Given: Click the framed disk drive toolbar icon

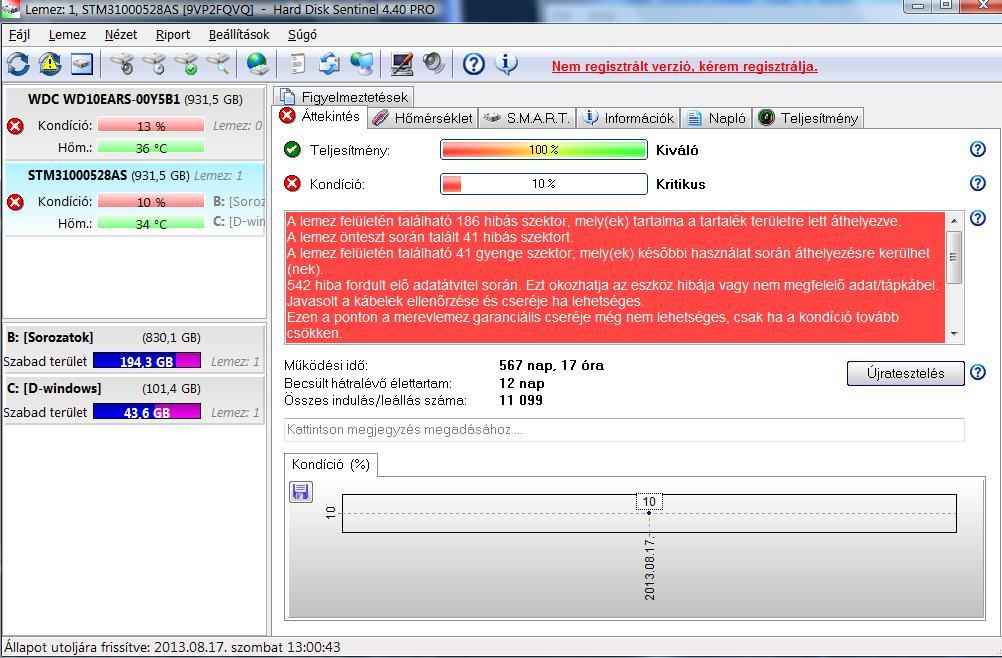Looking at the screenshot, I should tap(82, 64).
